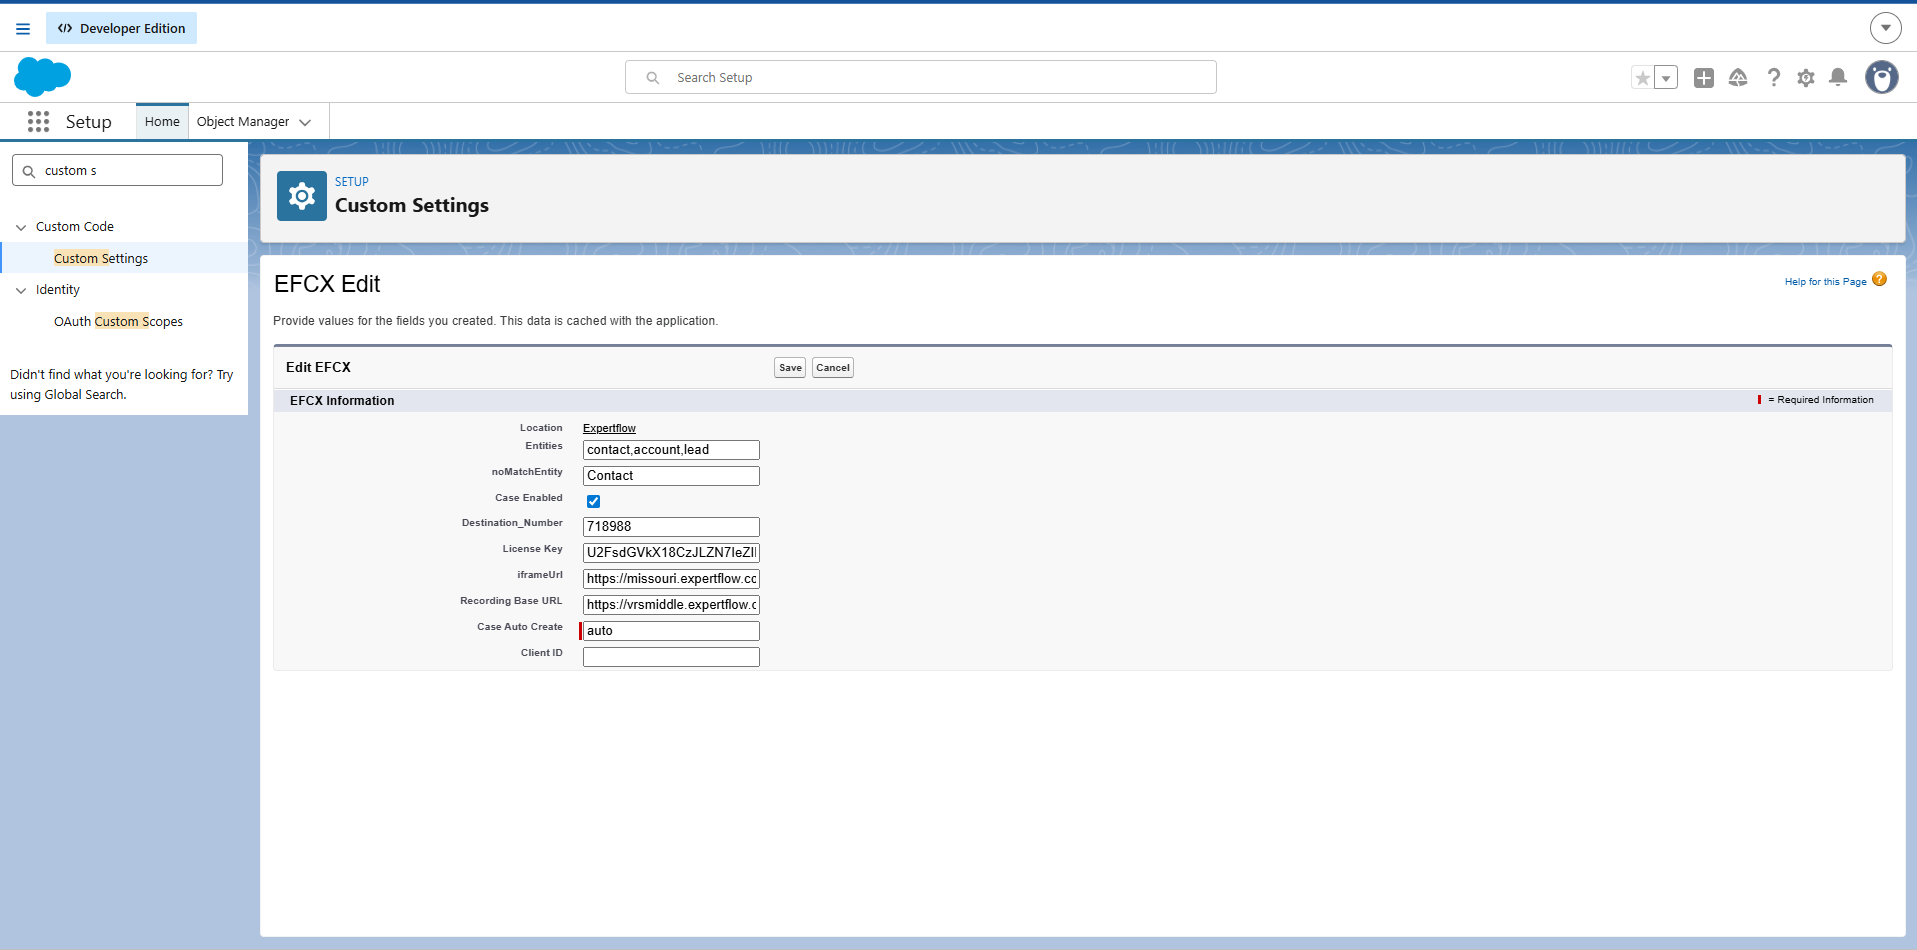Open the Global Actions plus icon
The width and height of the screenshot is (1917, 950).
(x=1704, y=78)
